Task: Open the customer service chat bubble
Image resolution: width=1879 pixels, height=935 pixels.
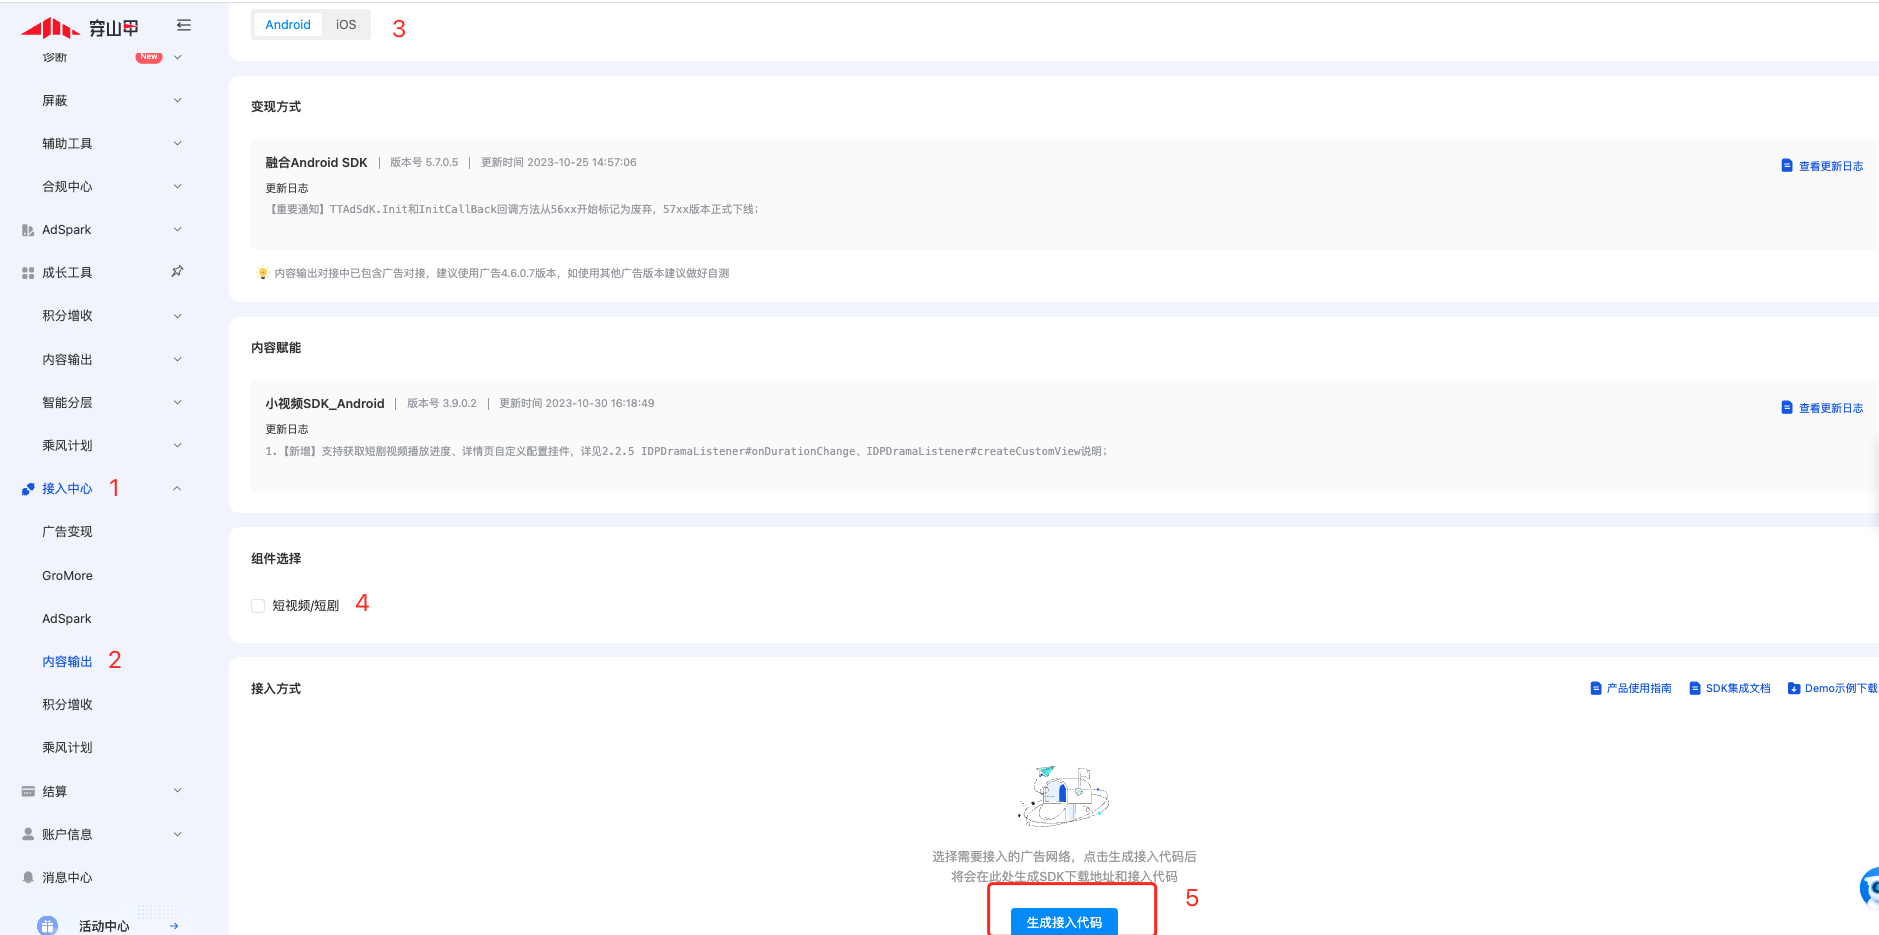Action: [1869, 888]
